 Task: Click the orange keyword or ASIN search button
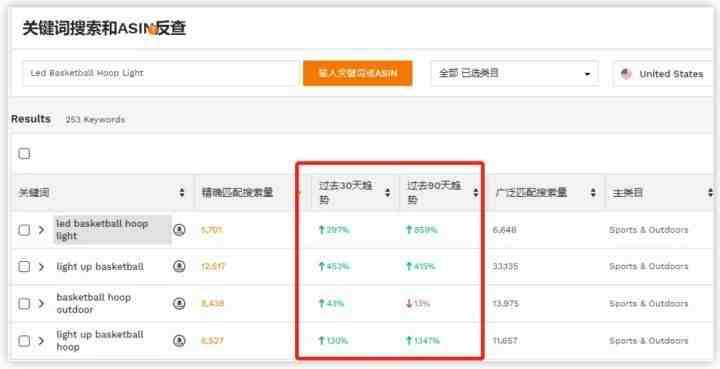click(x=358, y=73)
